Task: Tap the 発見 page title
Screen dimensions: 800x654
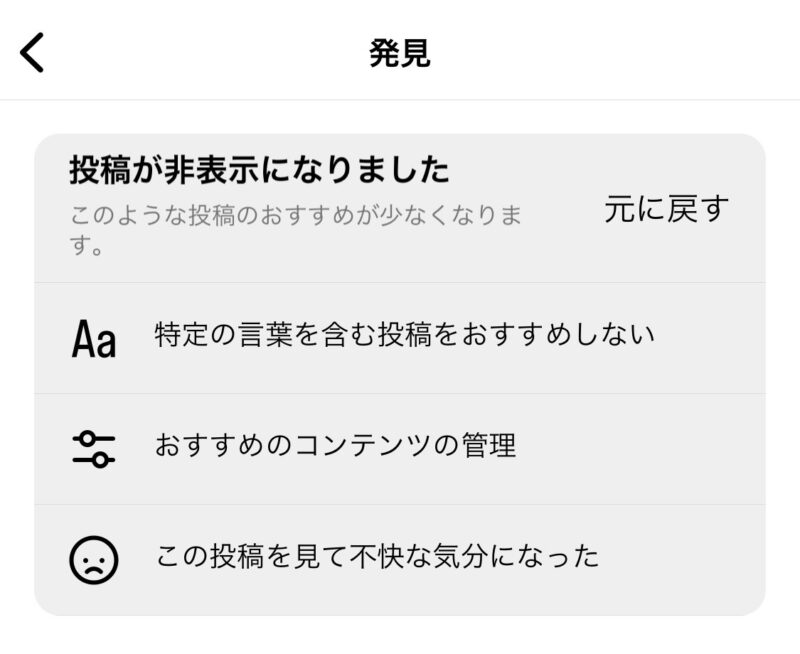Action: pyautogui.click(x=400, y=53)
